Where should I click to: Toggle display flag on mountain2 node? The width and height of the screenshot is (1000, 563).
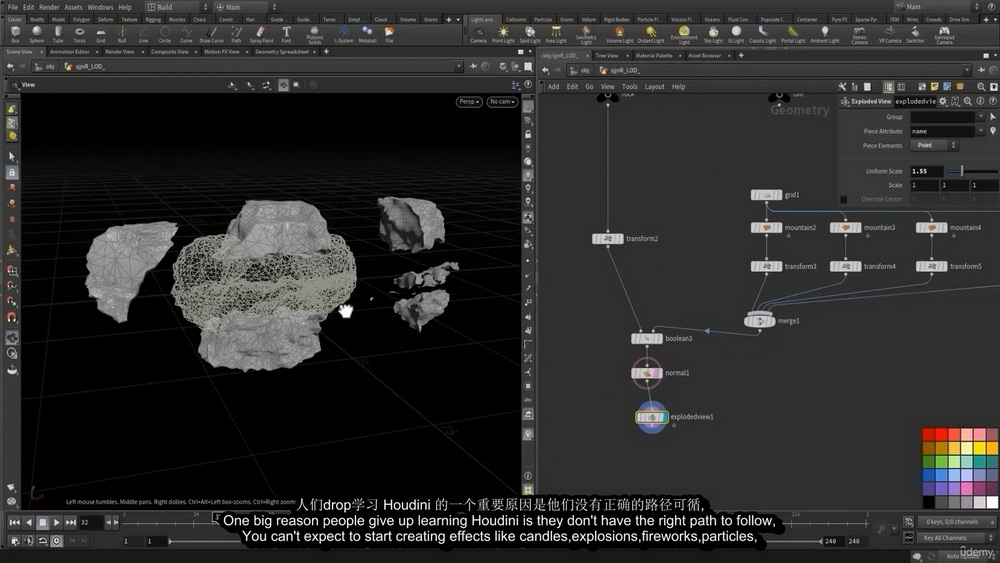tap(778, 228)
